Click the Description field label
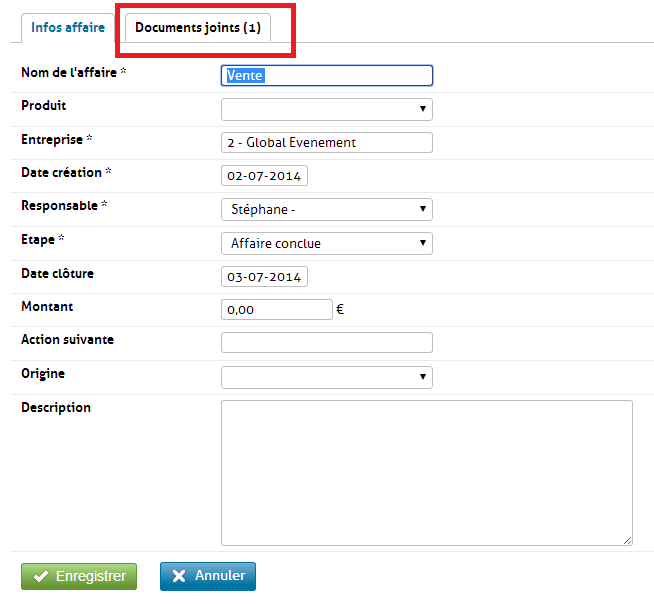The image size is (654, 604). (x=56, y=408)
